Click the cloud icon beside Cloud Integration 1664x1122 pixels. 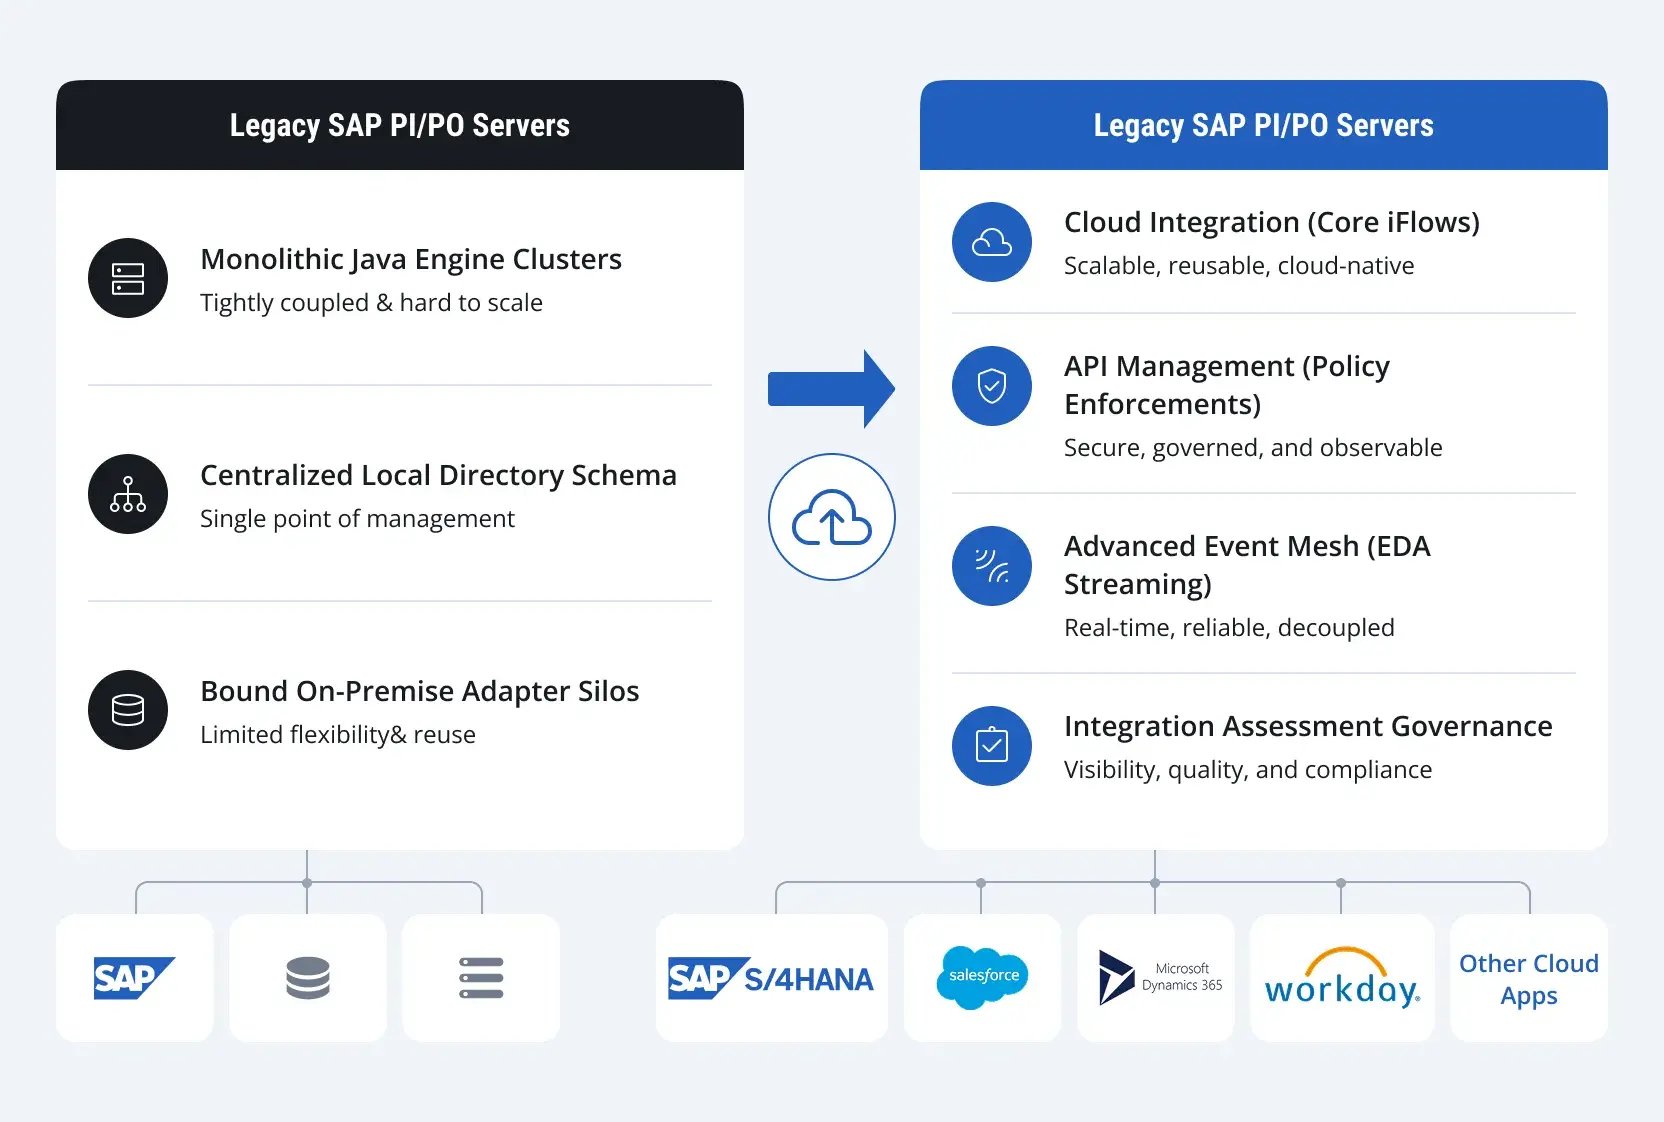click(992, 242)
